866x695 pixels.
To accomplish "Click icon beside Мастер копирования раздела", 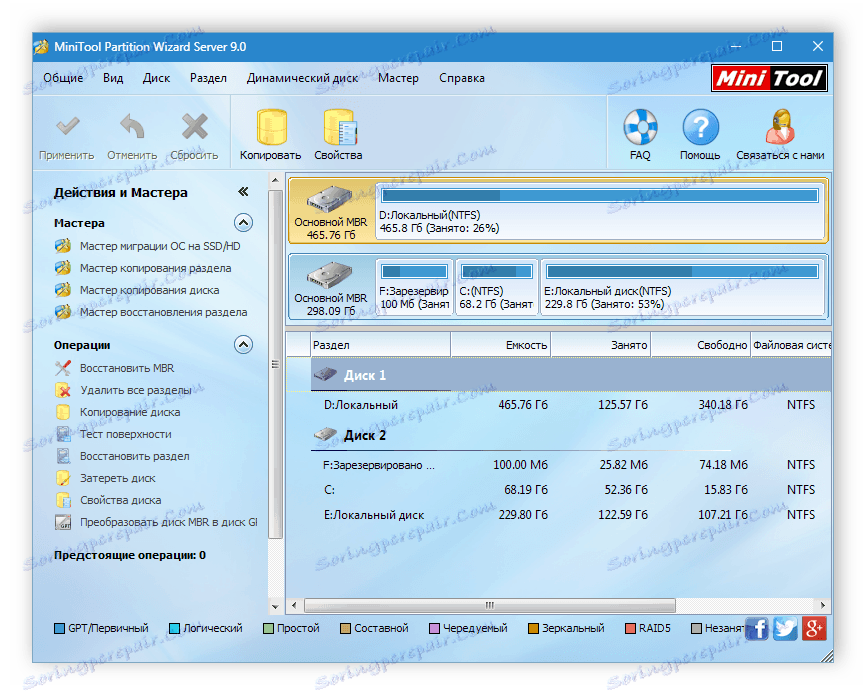I will (x=63, y=268).
